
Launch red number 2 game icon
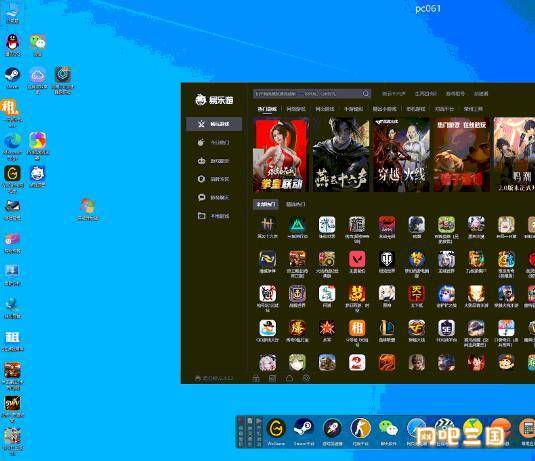pos(357,362)
